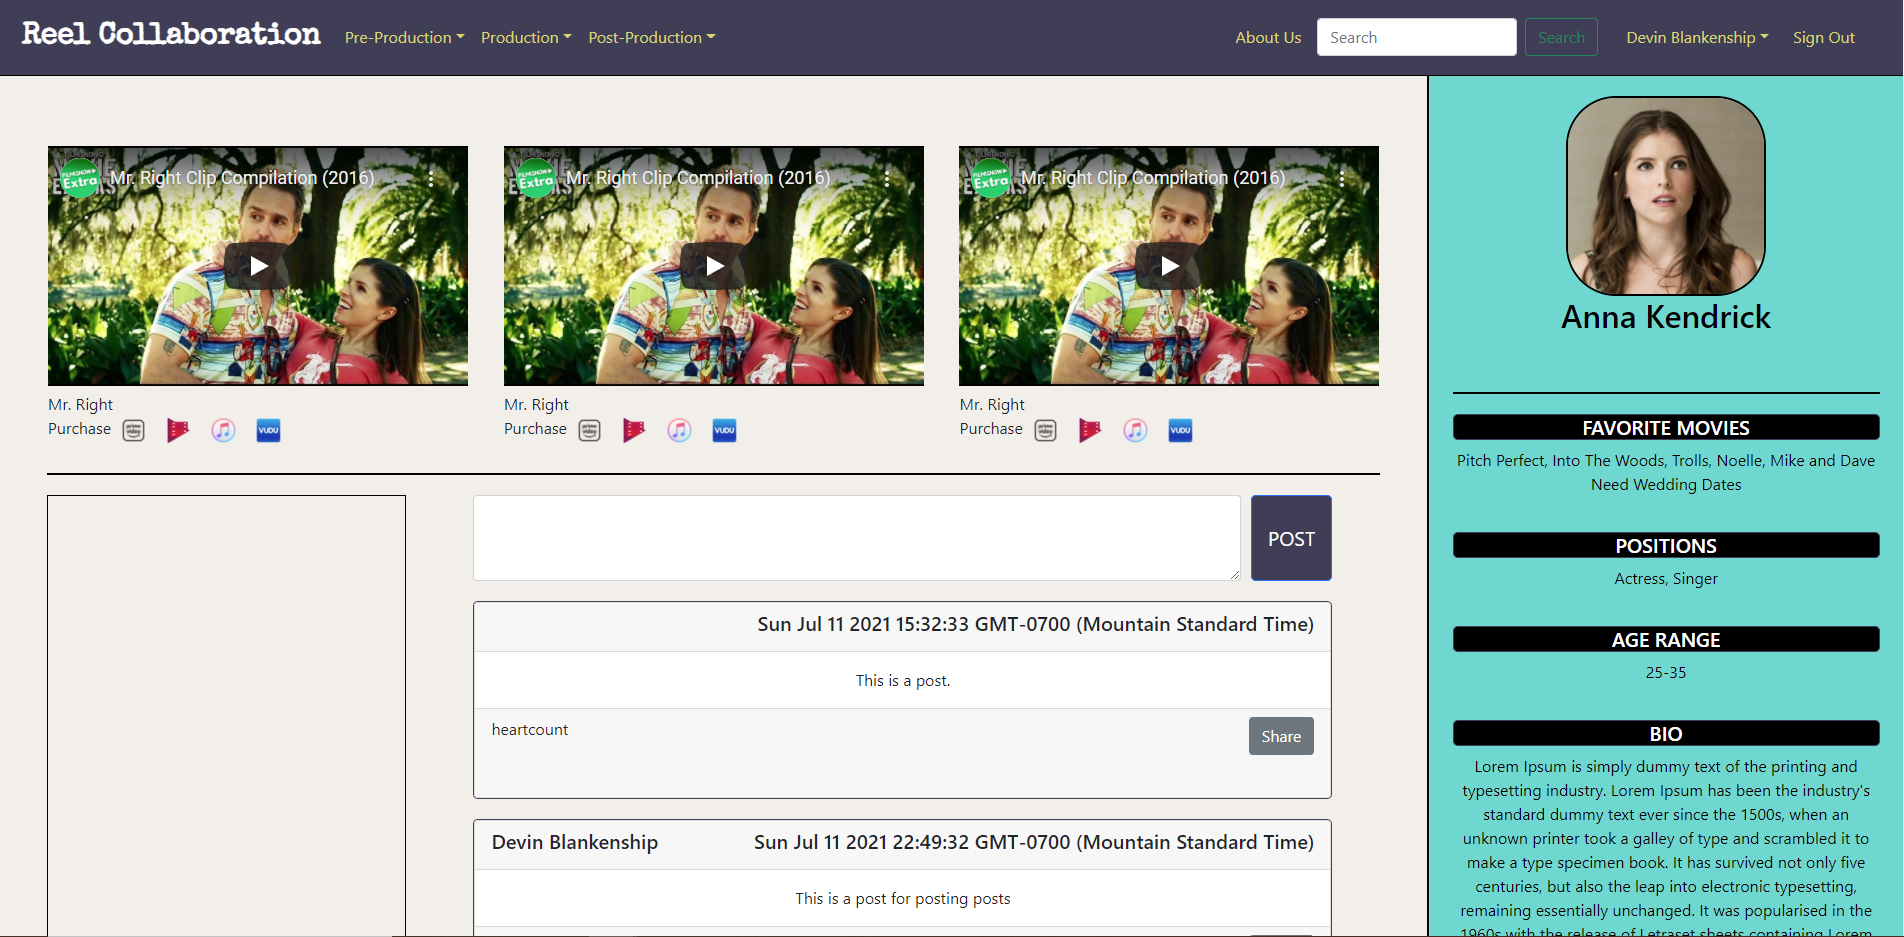Open iTunes icon under third video
The width and height of the screenshot is (1904, 937).
click(1135, 430)
